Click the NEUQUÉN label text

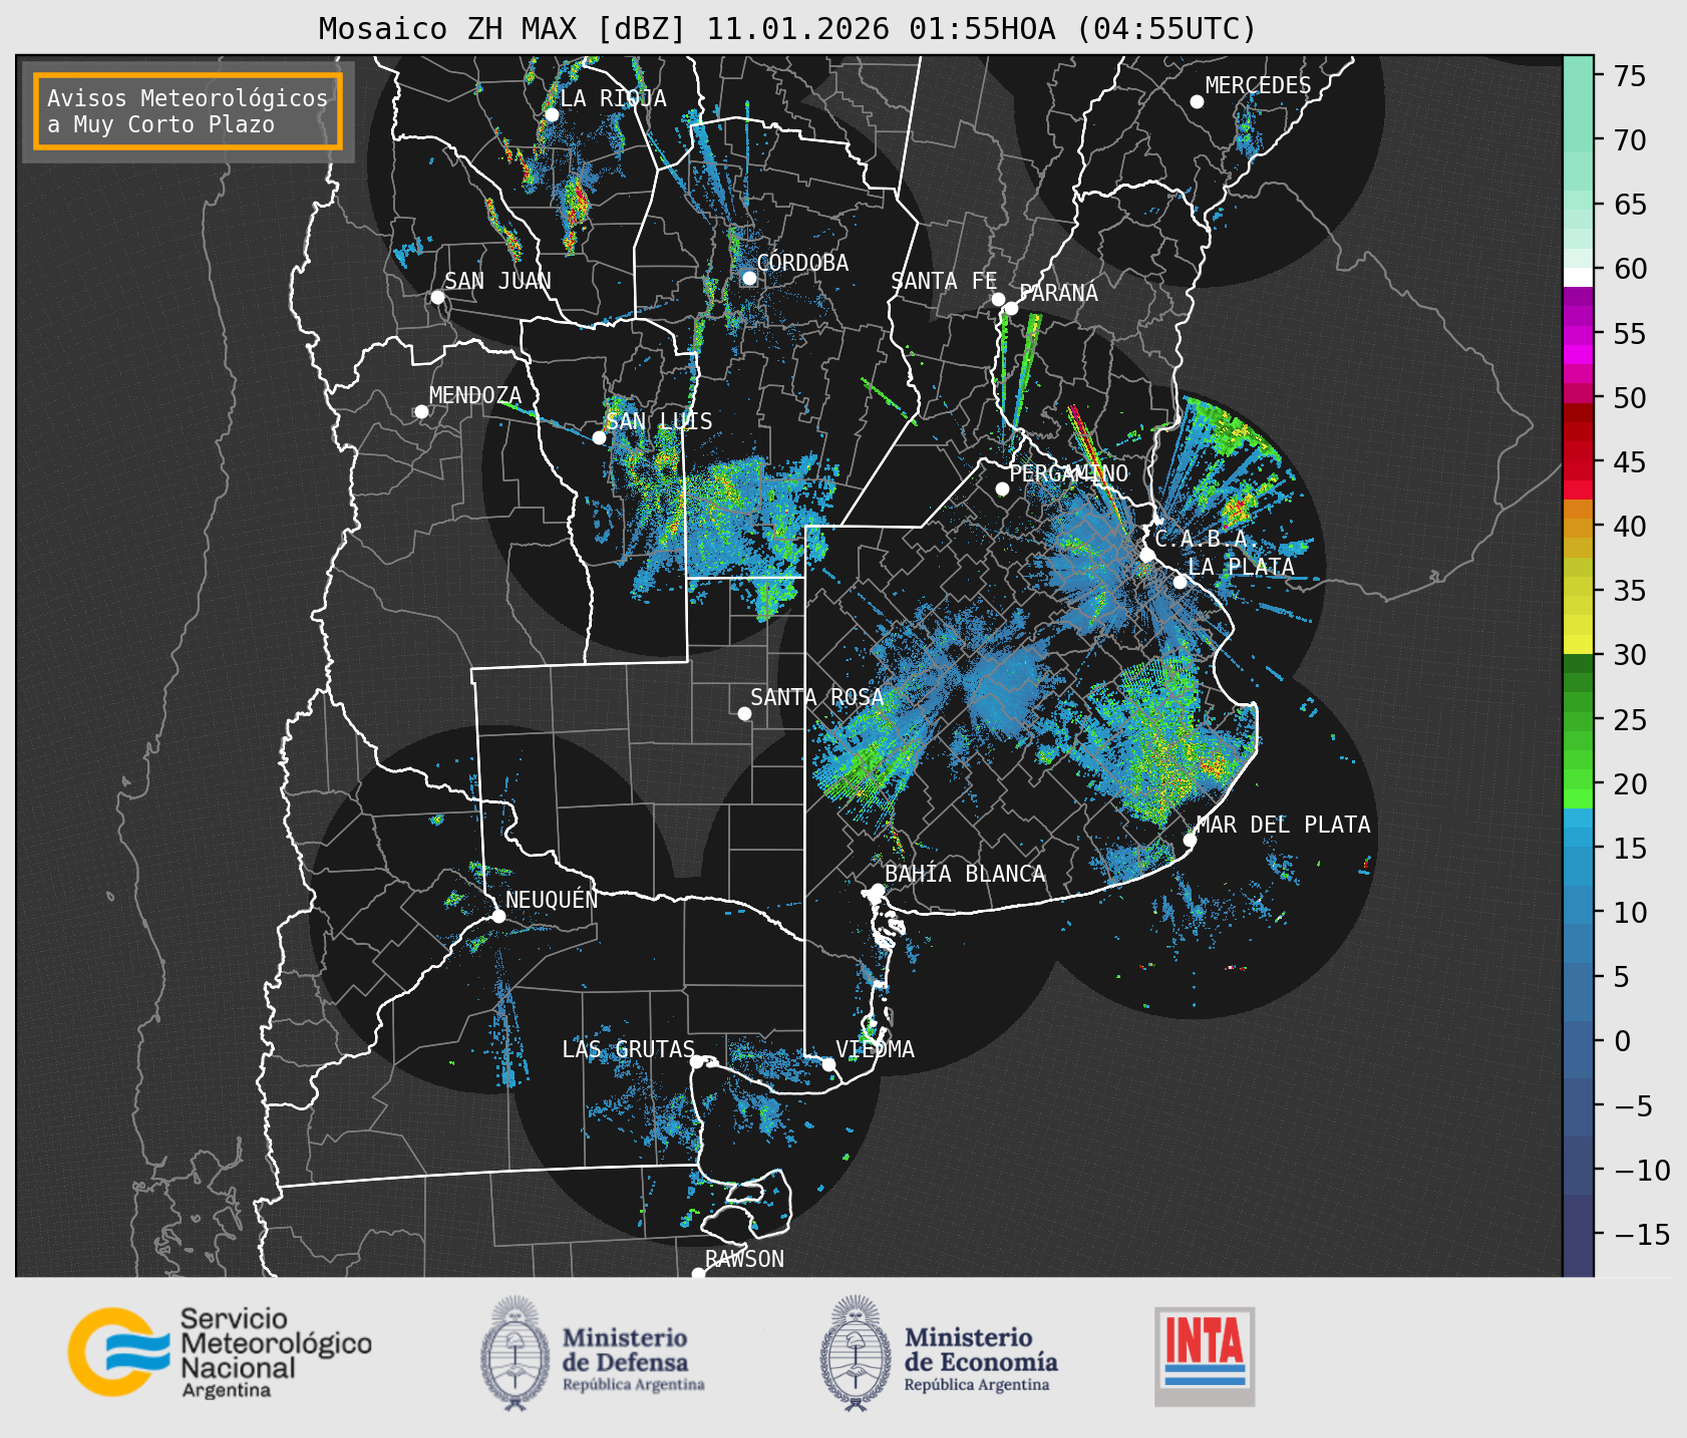[552, 899]
